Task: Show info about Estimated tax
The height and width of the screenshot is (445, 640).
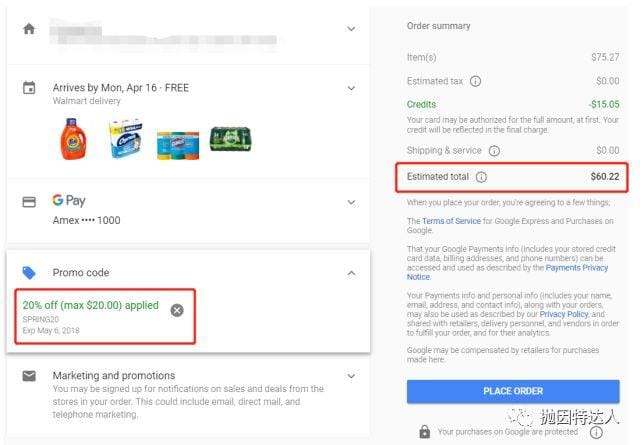Action: point(475,81)
